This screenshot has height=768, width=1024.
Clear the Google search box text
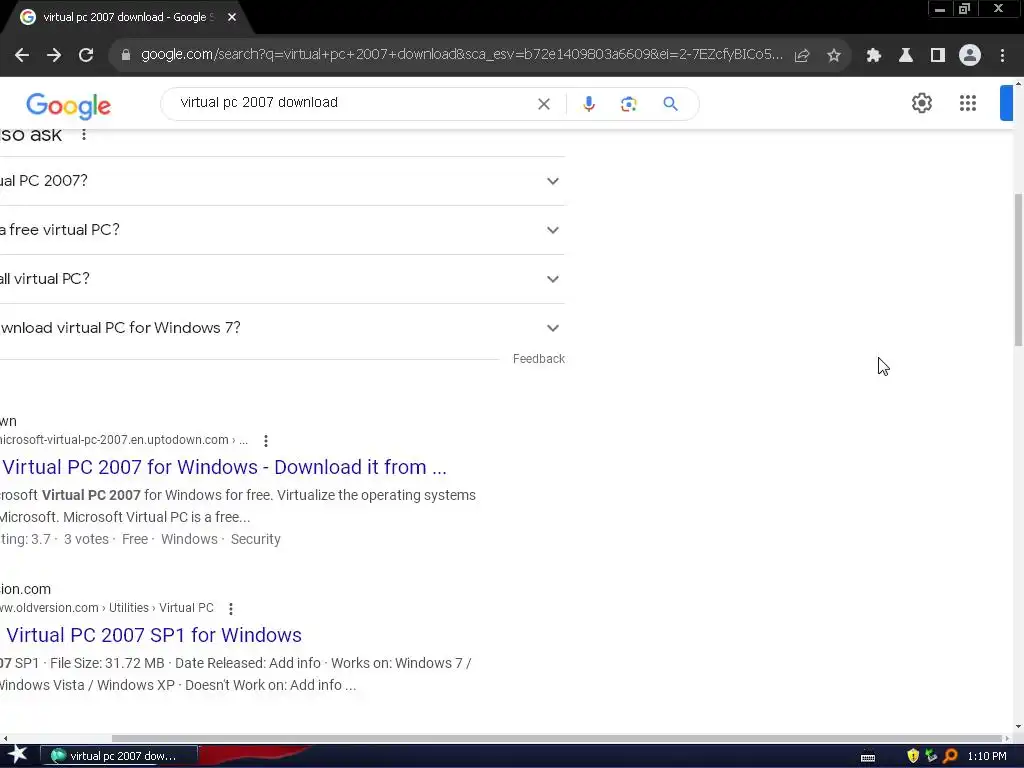[543, 104]
